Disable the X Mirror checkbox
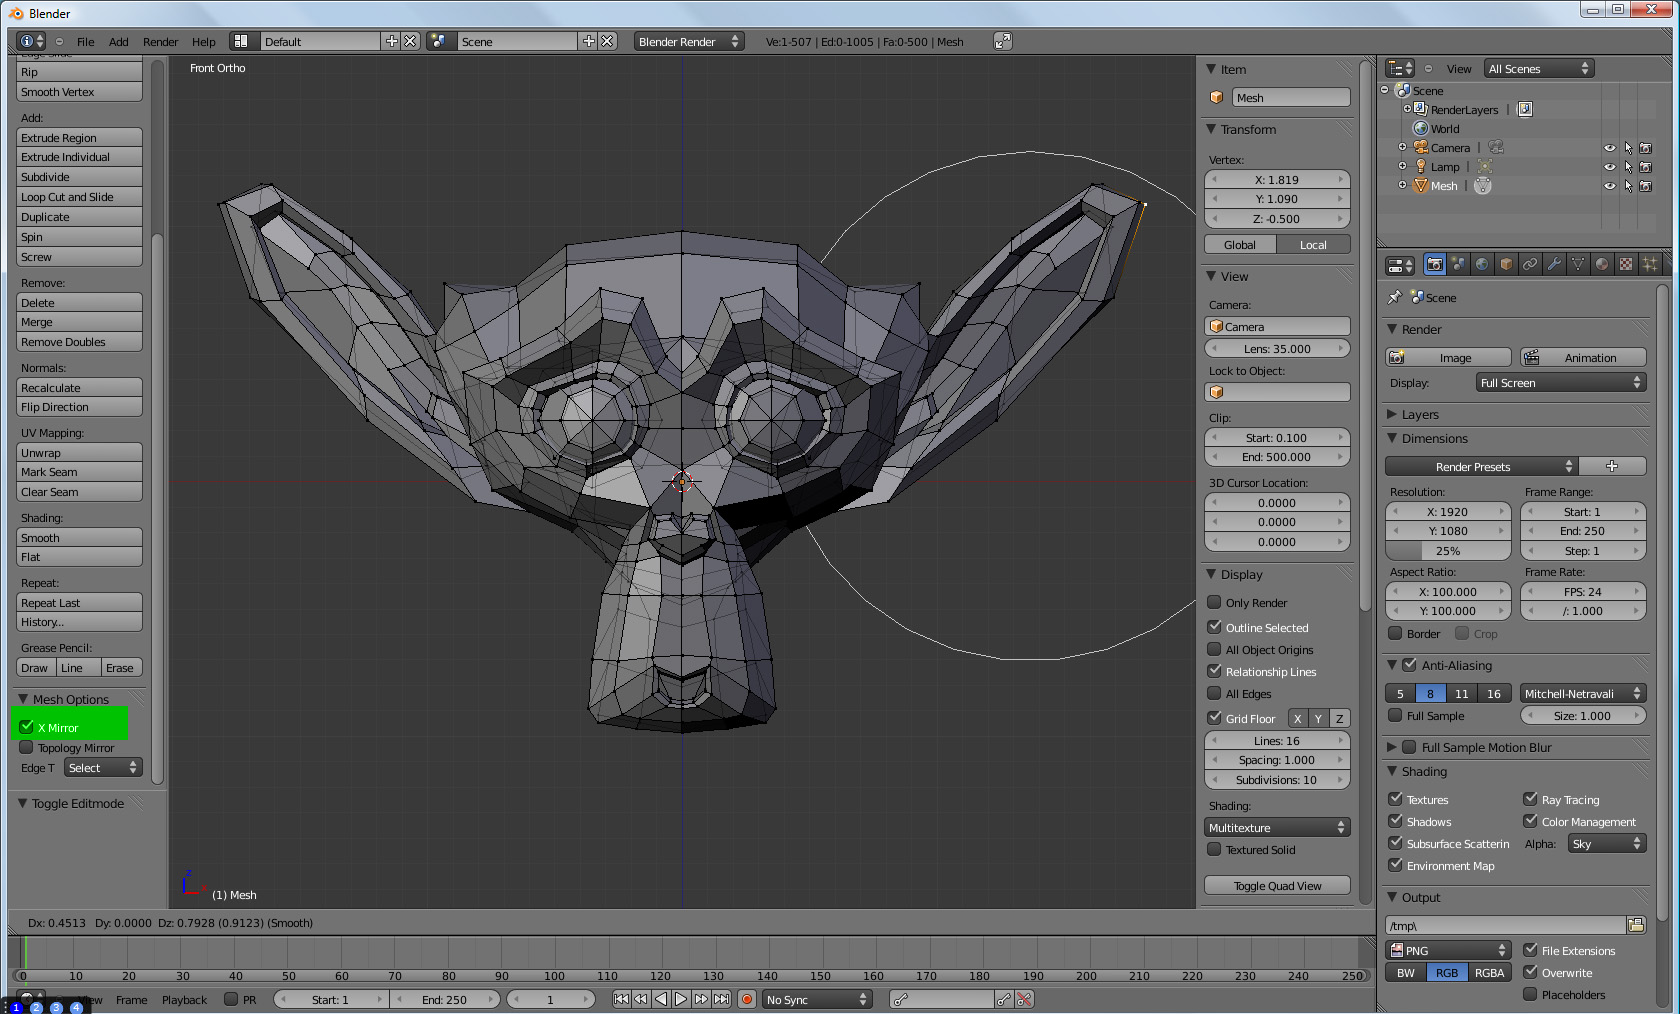The image size is (1680, 1014). point(27,727)
